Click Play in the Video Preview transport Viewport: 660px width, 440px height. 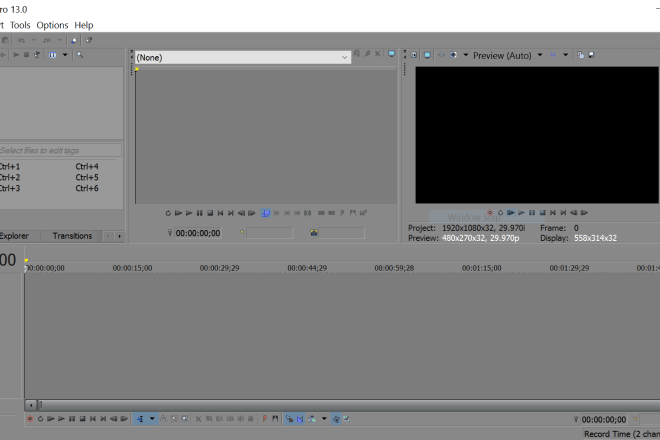click(x=522, y=213)
